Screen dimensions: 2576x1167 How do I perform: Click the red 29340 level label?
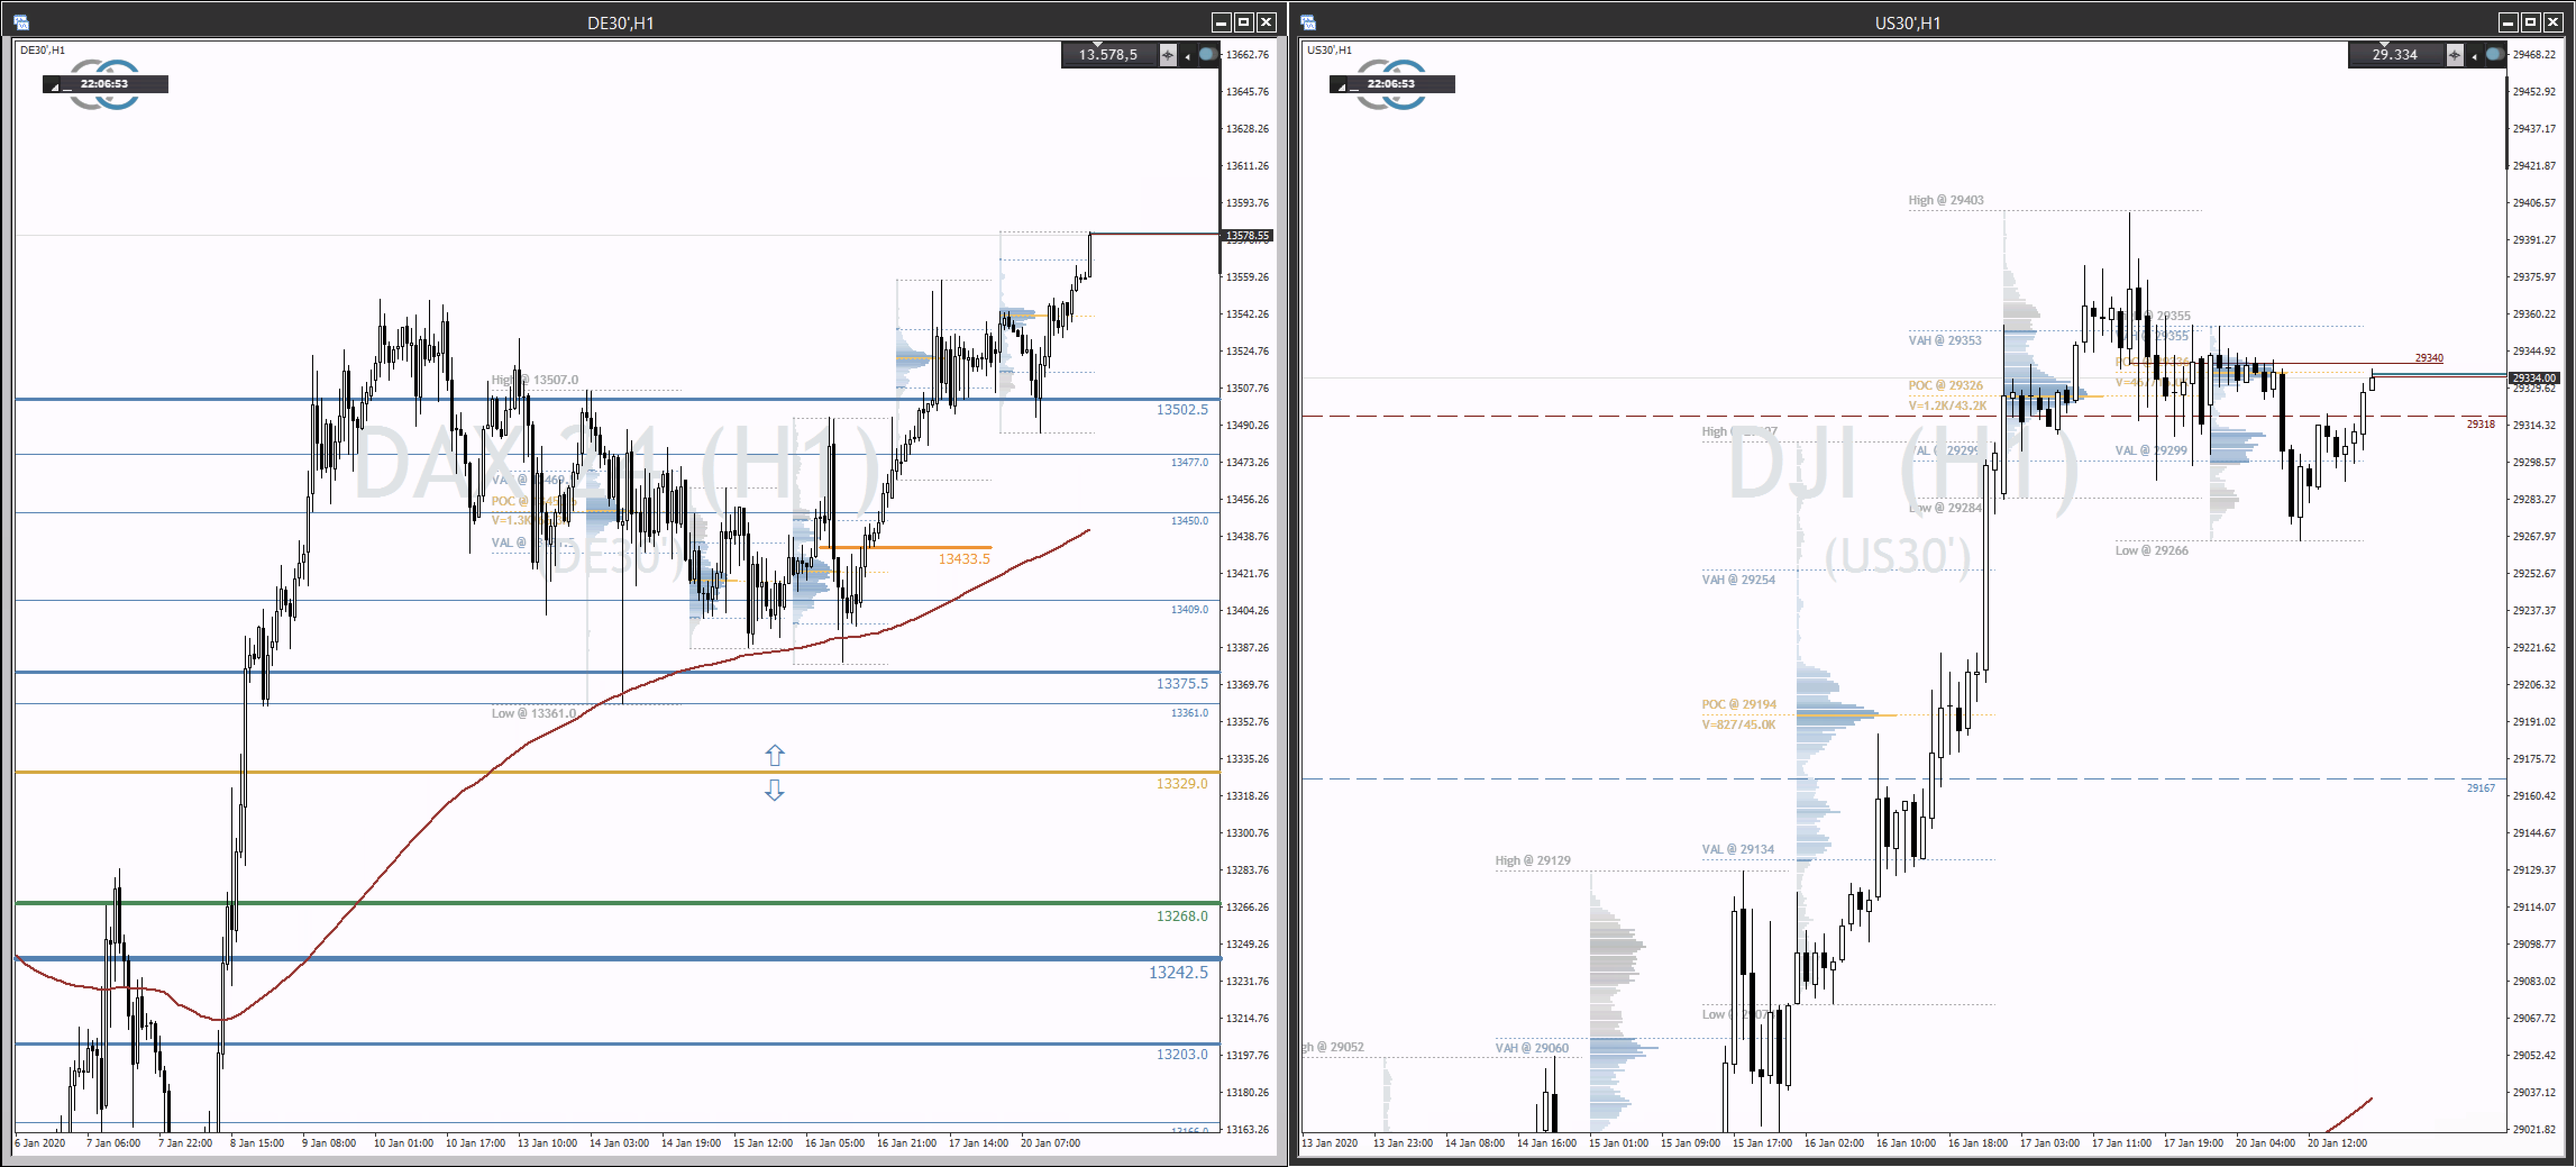click(2429, 358)
